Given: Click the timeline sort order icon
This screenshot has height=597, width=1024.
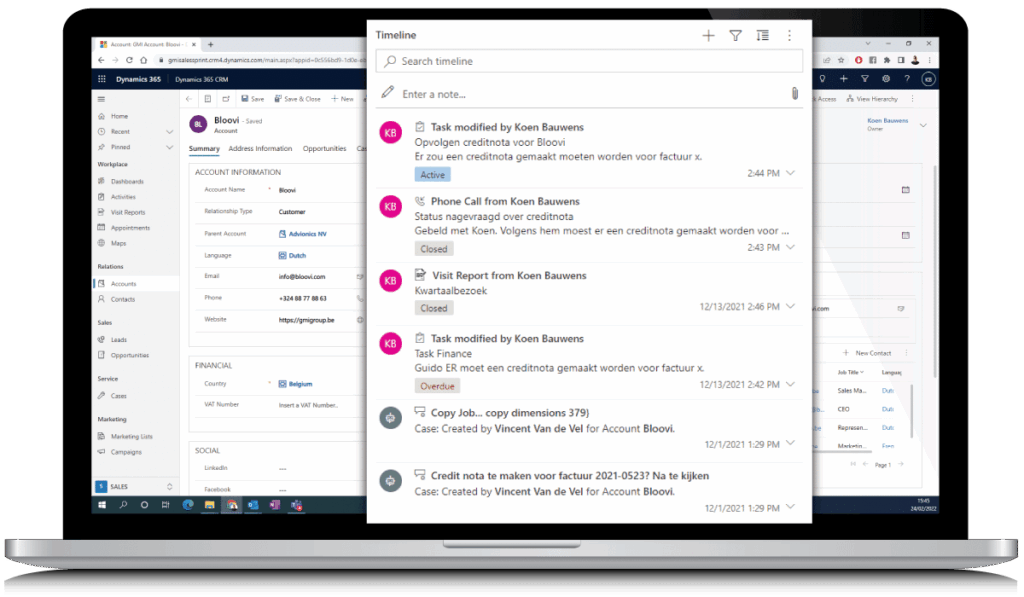Looking at the screenshot, I should pyautogui.click(x=762, y=36).
